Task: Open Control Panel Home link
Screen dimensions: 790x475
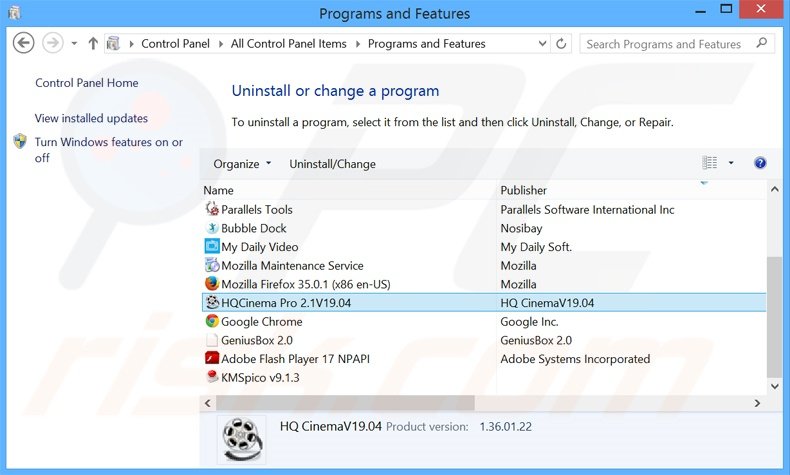Action: coord(87,83)
